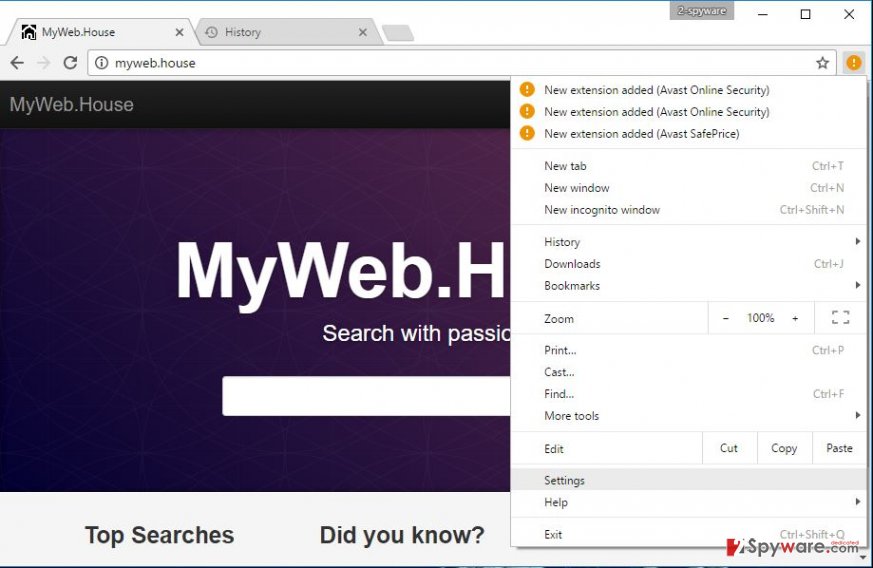Open Avast SafePrice extension notice
The height and width of the screenshot is (568, 873).
pos(688,134)
